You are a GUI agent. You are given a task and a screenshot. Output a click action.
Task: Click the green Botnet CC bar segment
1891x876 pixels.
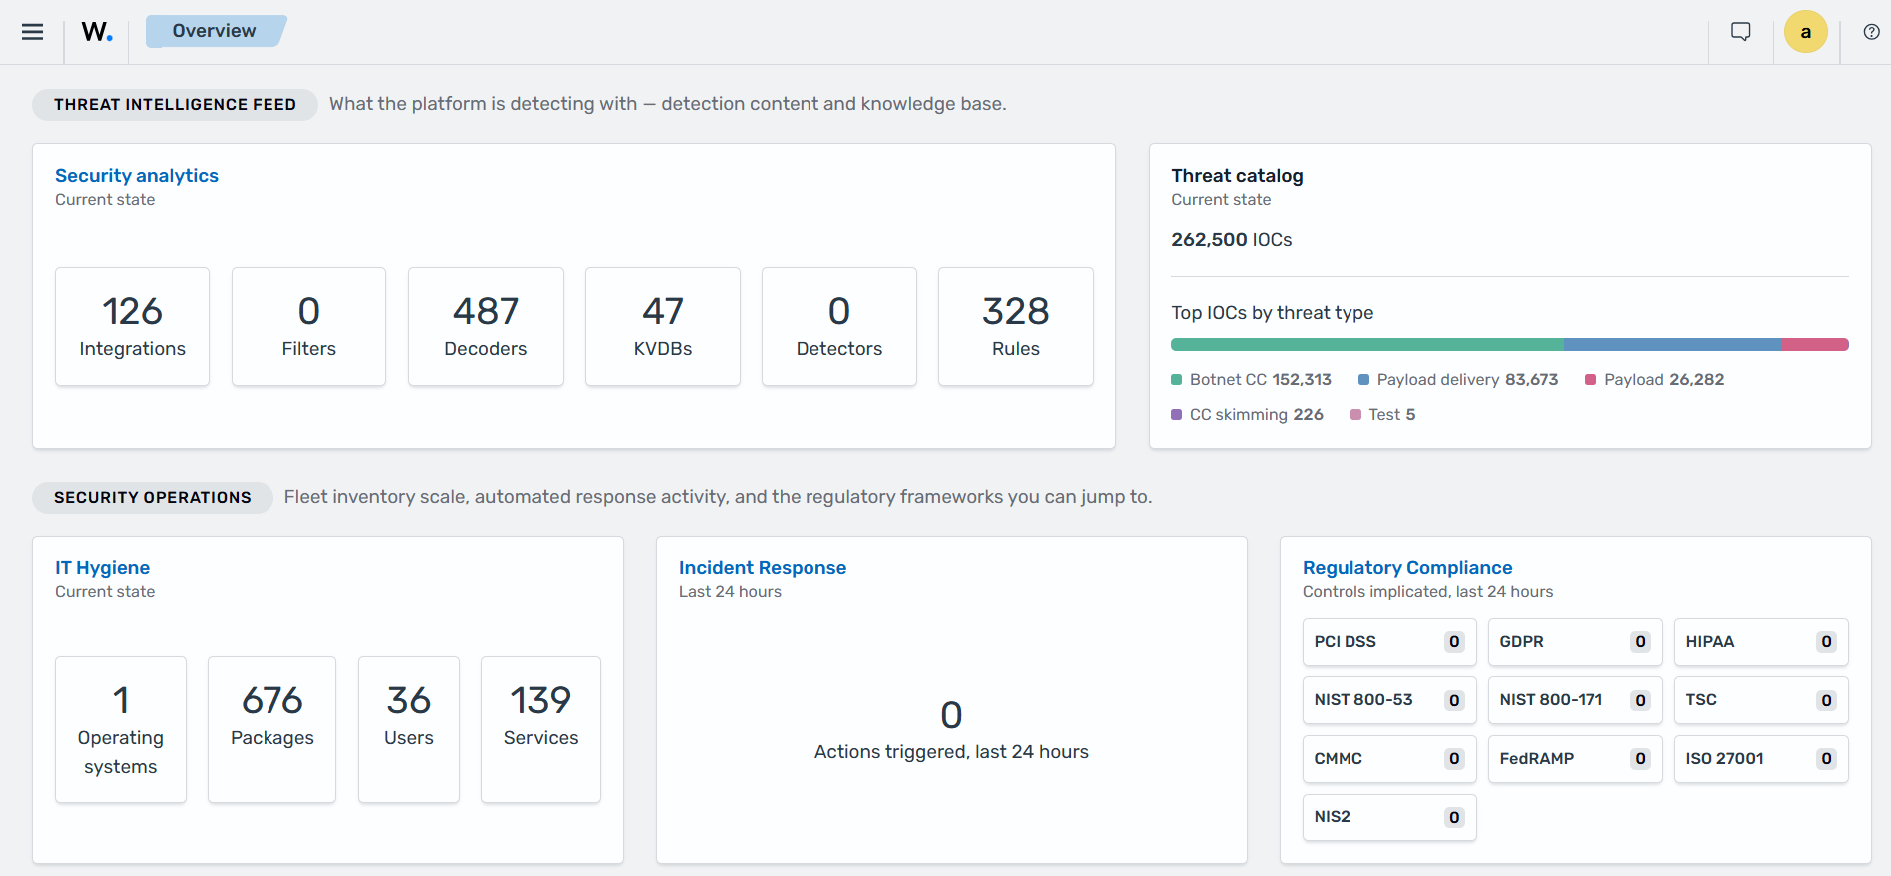point(1367,345)
